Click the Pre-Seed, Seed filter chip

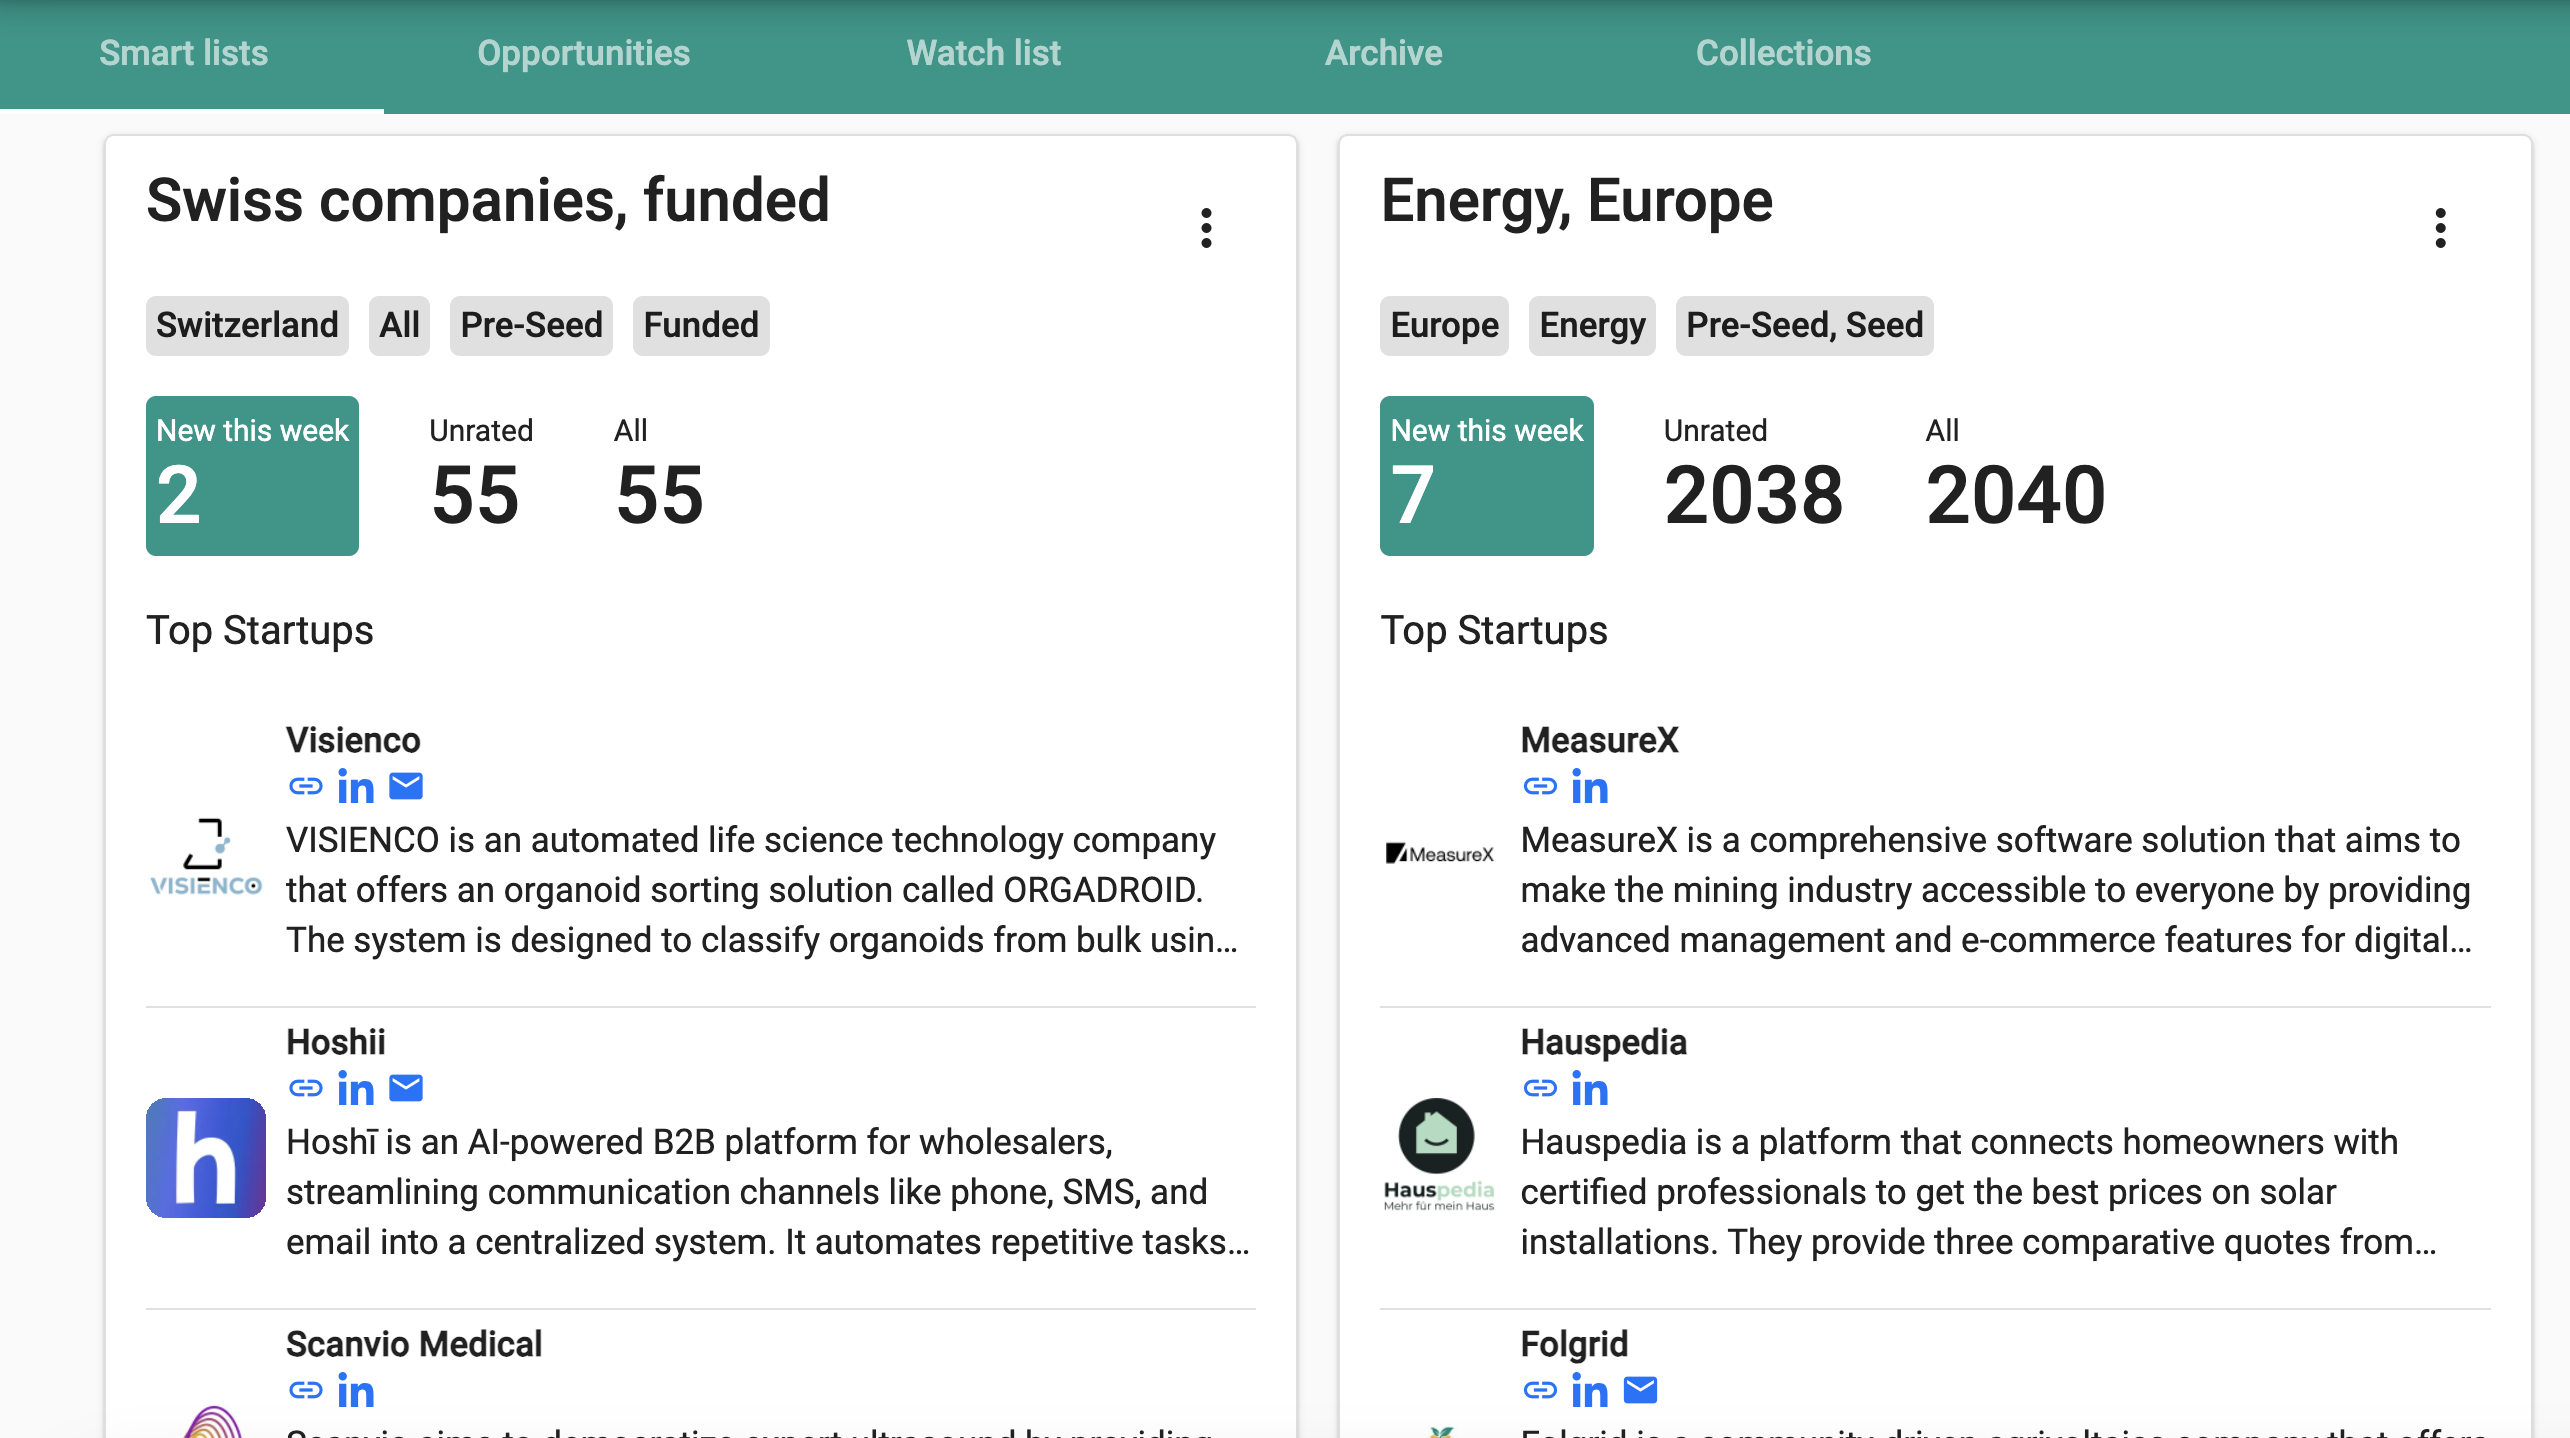1804,326
